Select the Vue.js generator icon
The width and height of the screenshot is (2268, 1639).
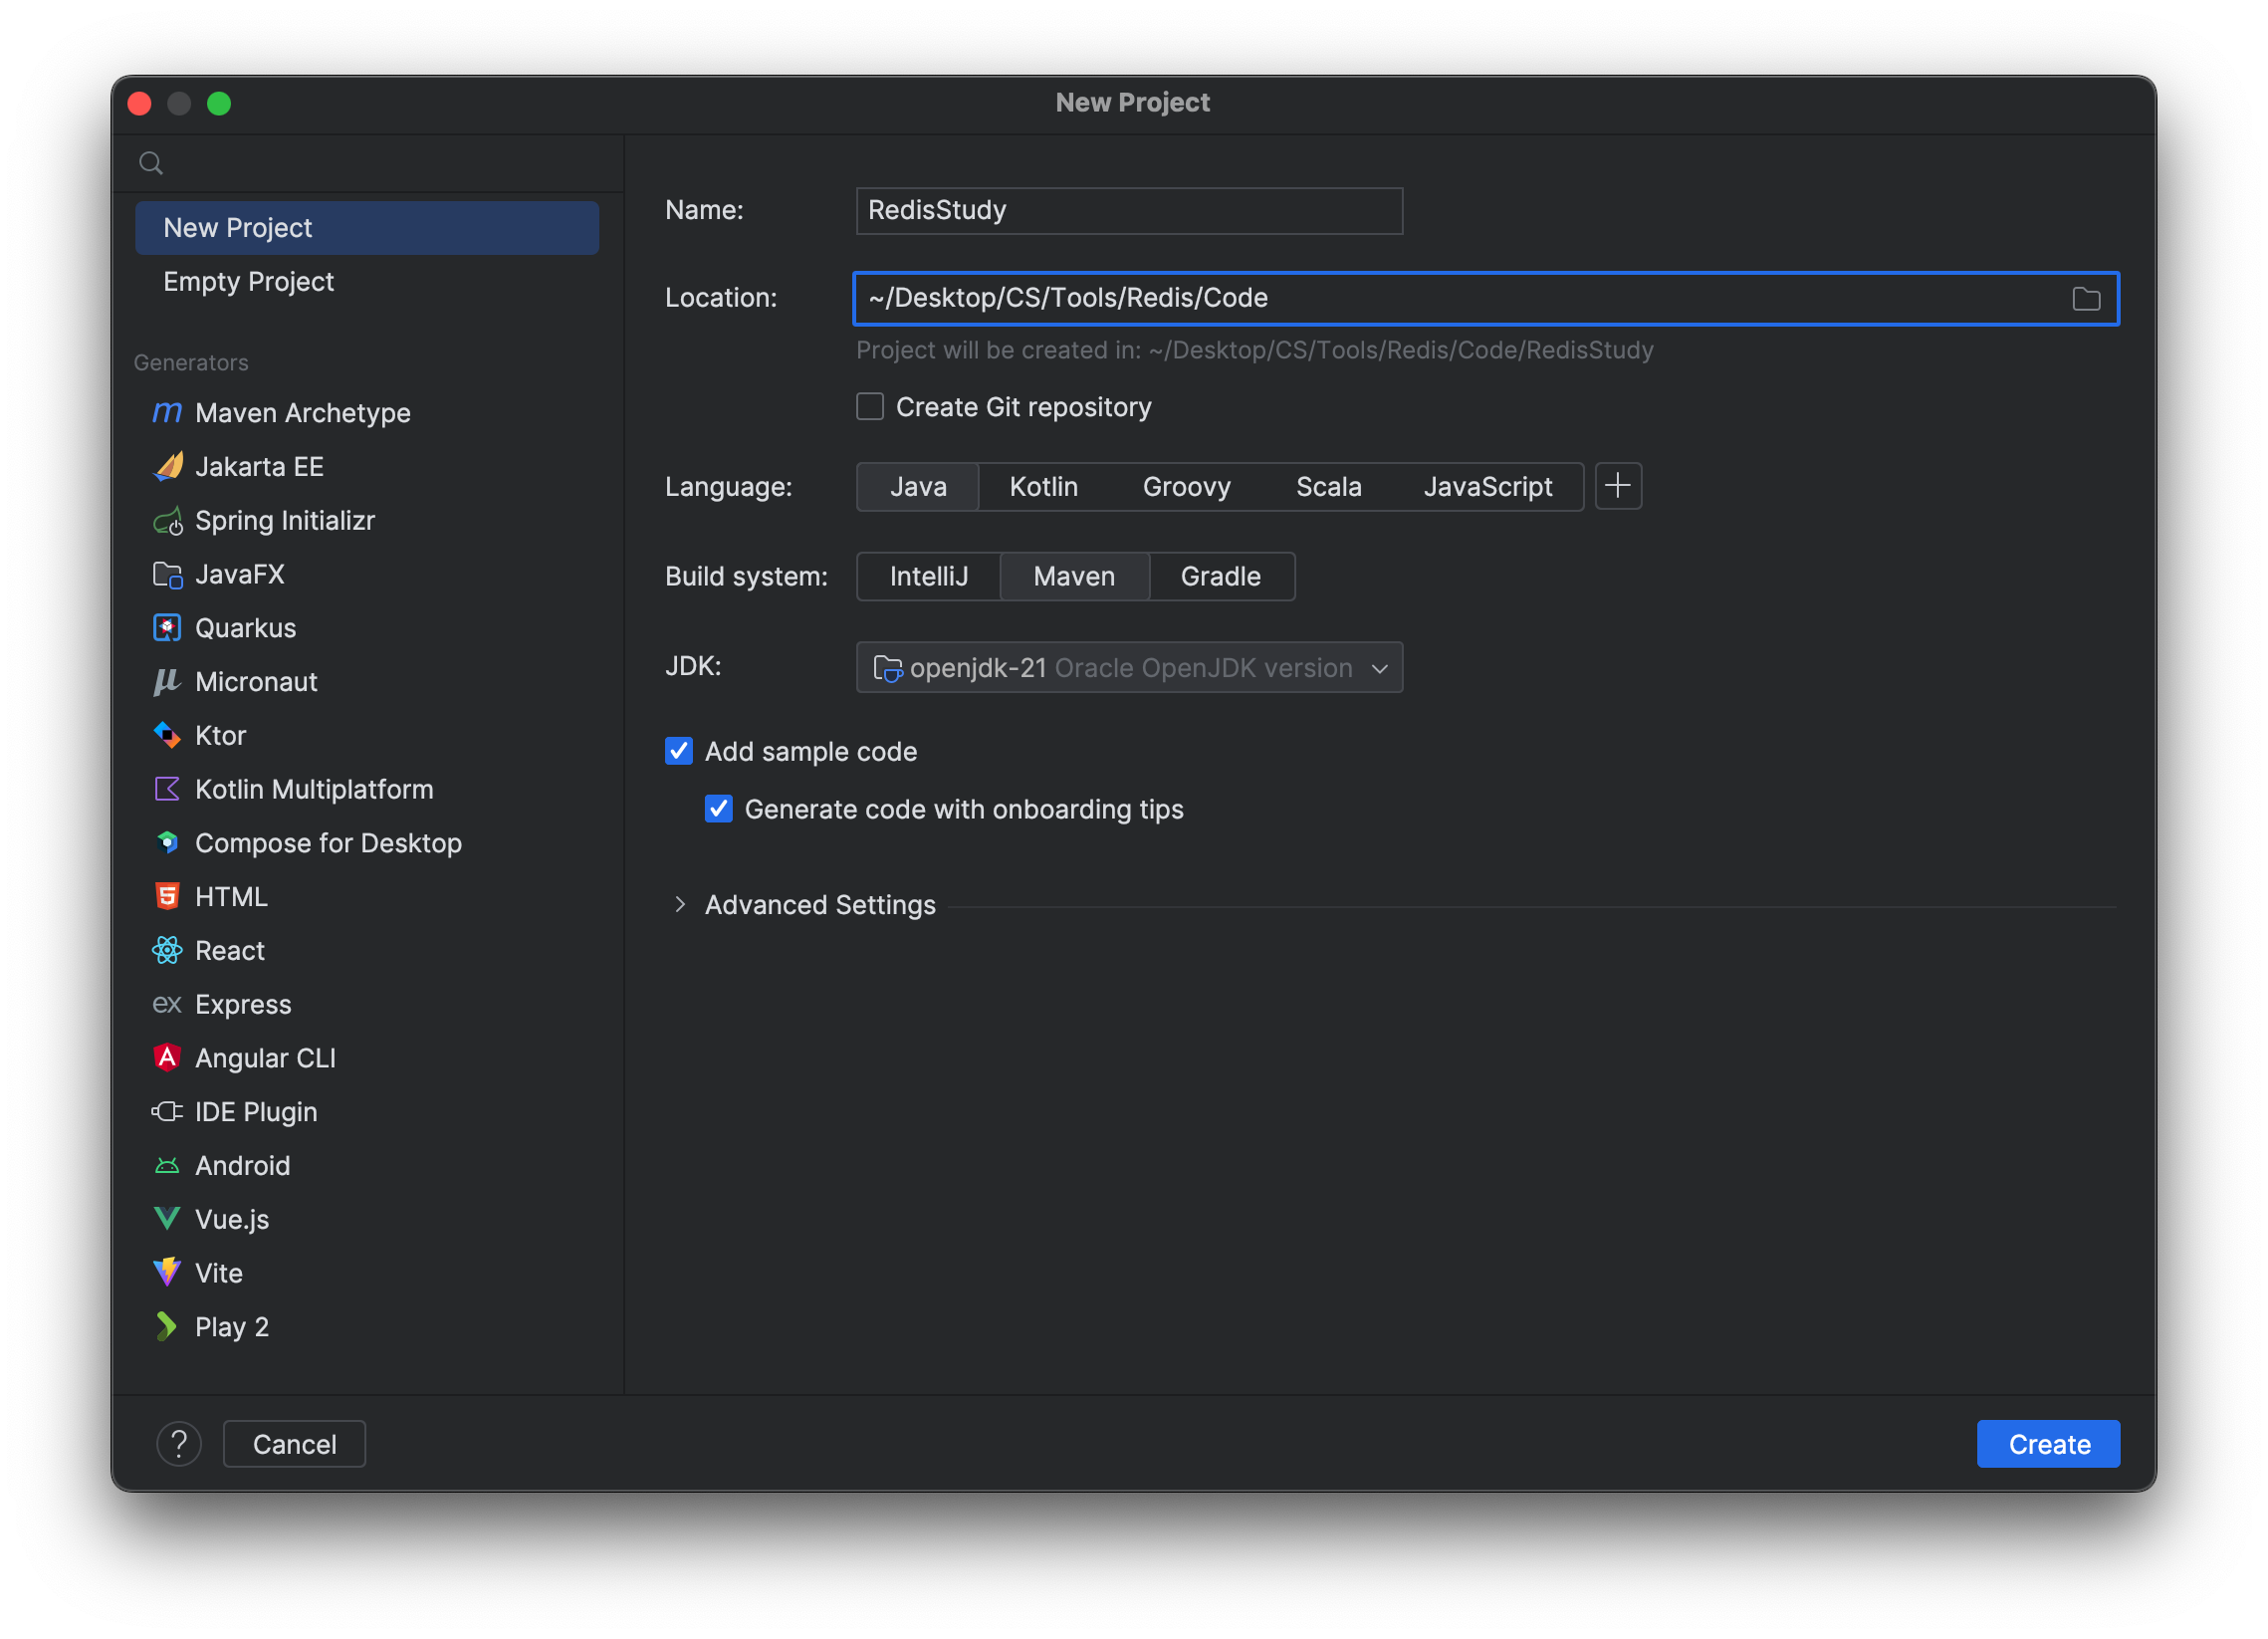[167, 1219]
